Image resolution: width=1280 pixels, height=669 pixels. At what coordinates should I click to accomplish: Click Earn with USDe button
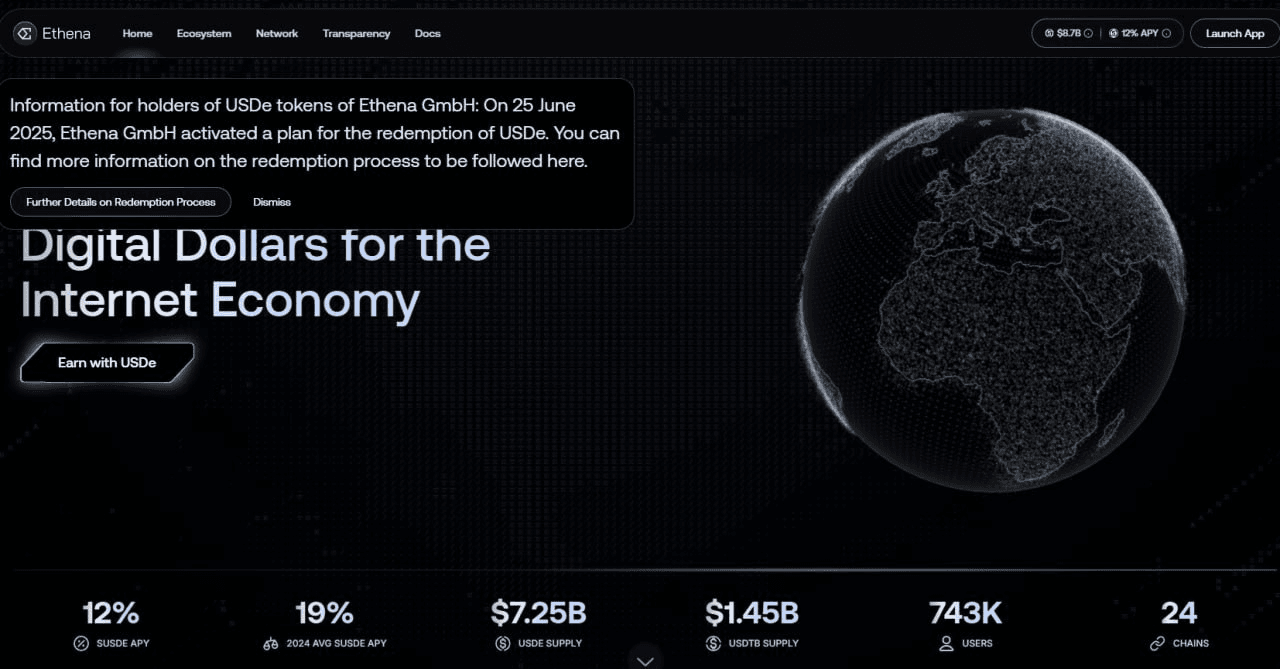(x=107, y=362)
